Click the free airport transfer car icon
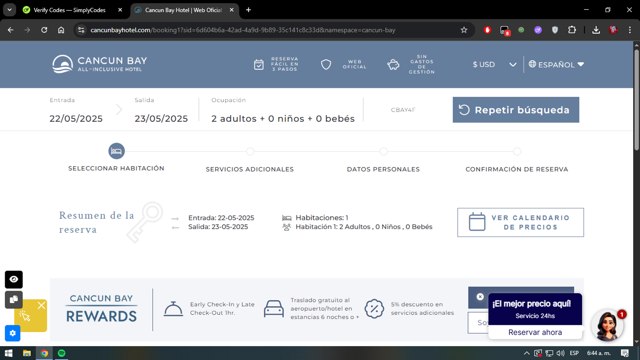 point(273,309)
